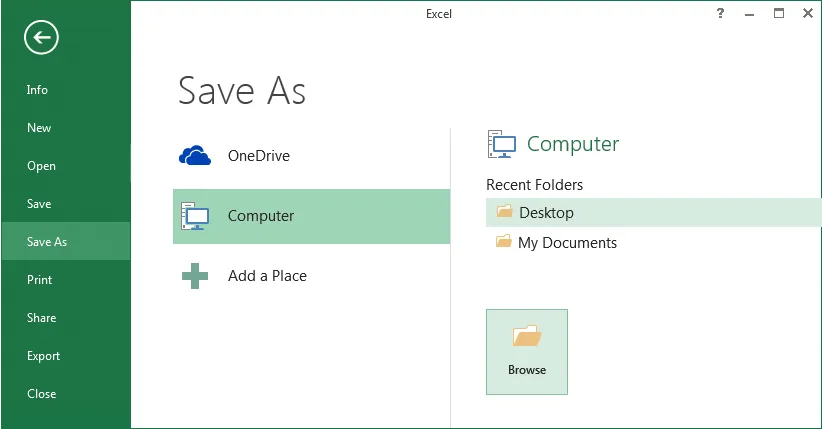Choose Add a Place option
This screenshot has width=822, height=429.
pyautogui.click(x=311, y=276)
